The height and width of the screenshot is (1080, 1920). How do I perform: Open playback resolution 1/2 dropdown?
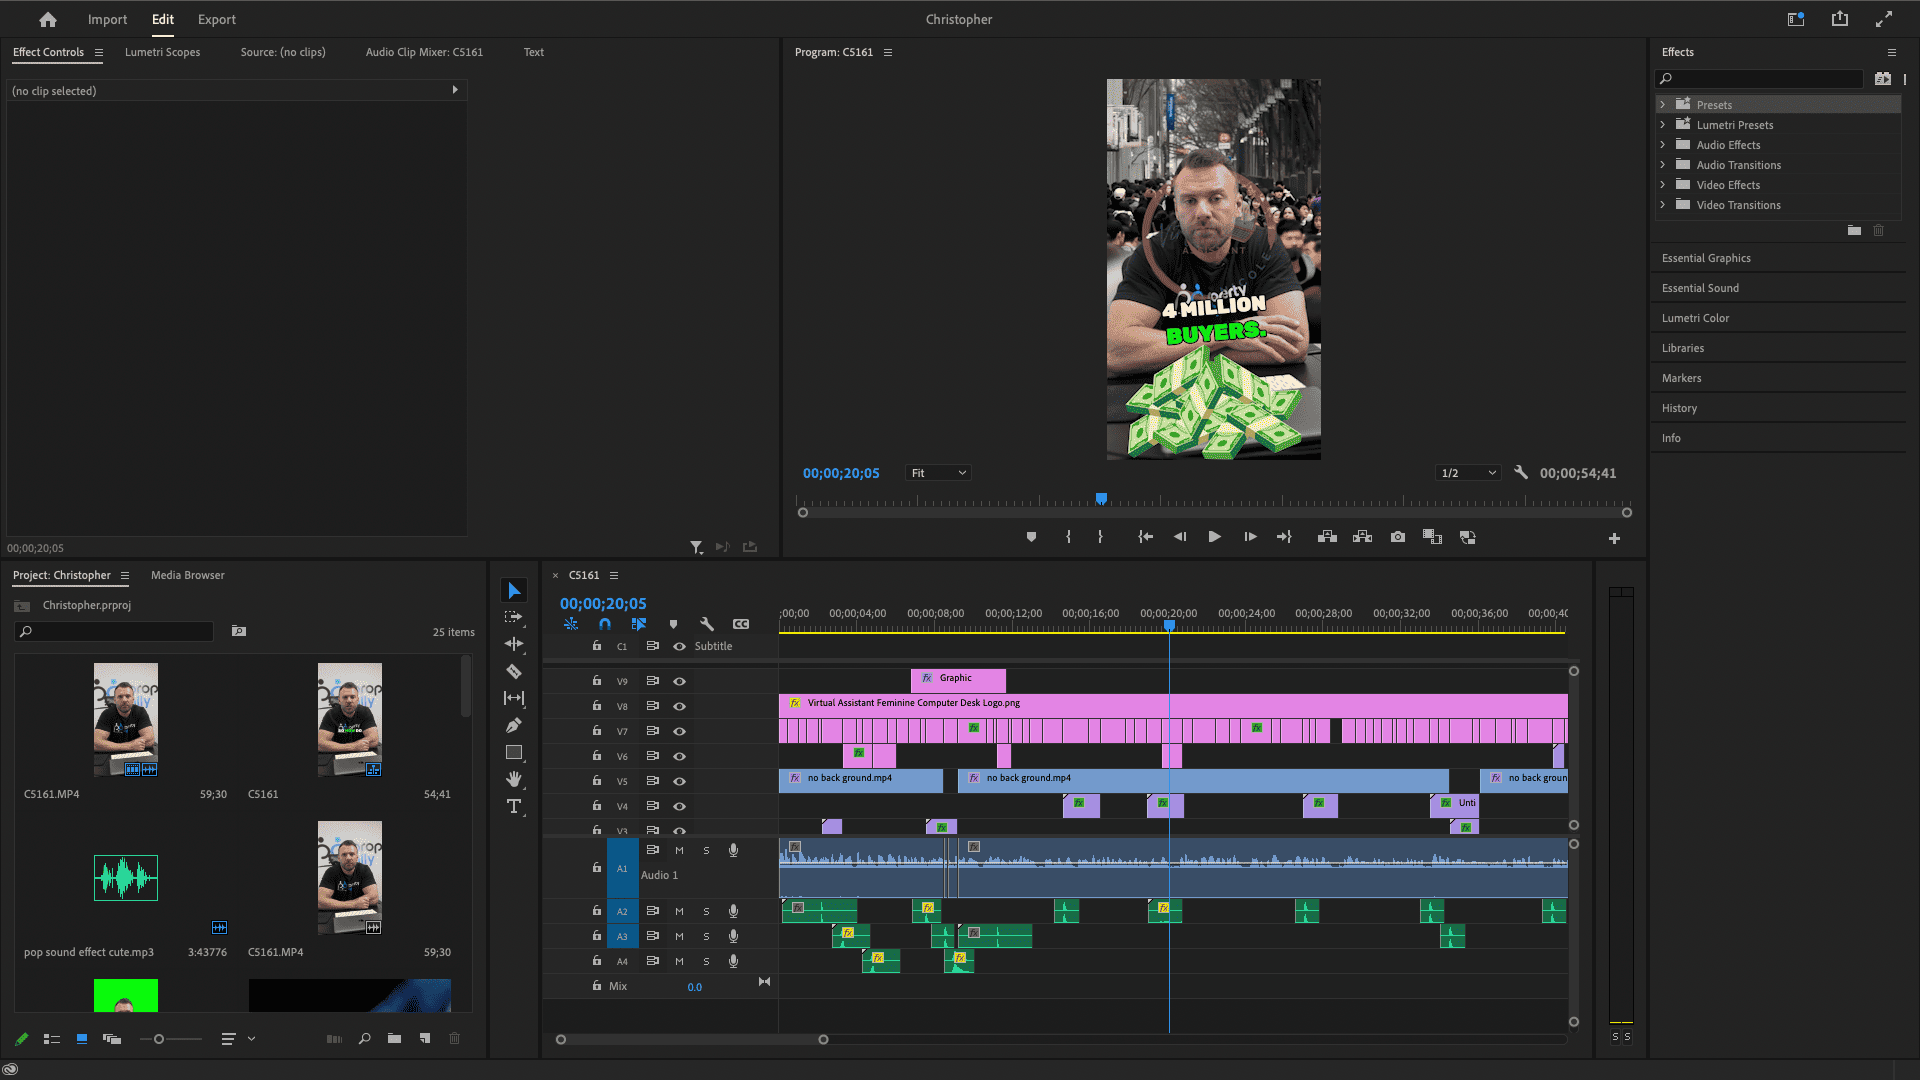[1468, 473]
